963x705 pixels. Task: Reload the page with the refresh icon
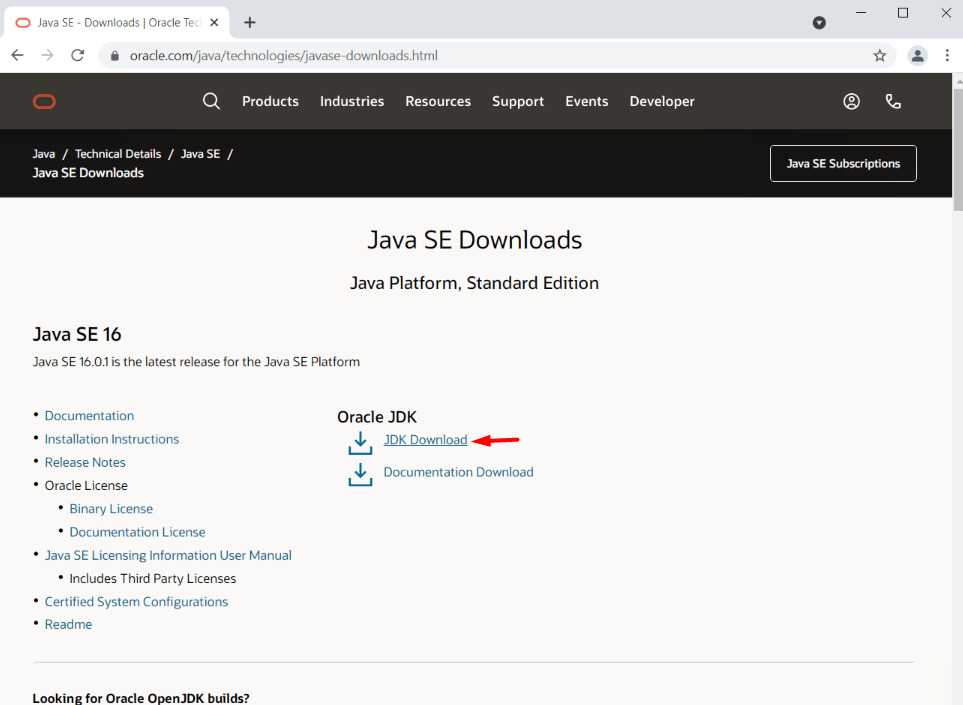pos(77,55)
